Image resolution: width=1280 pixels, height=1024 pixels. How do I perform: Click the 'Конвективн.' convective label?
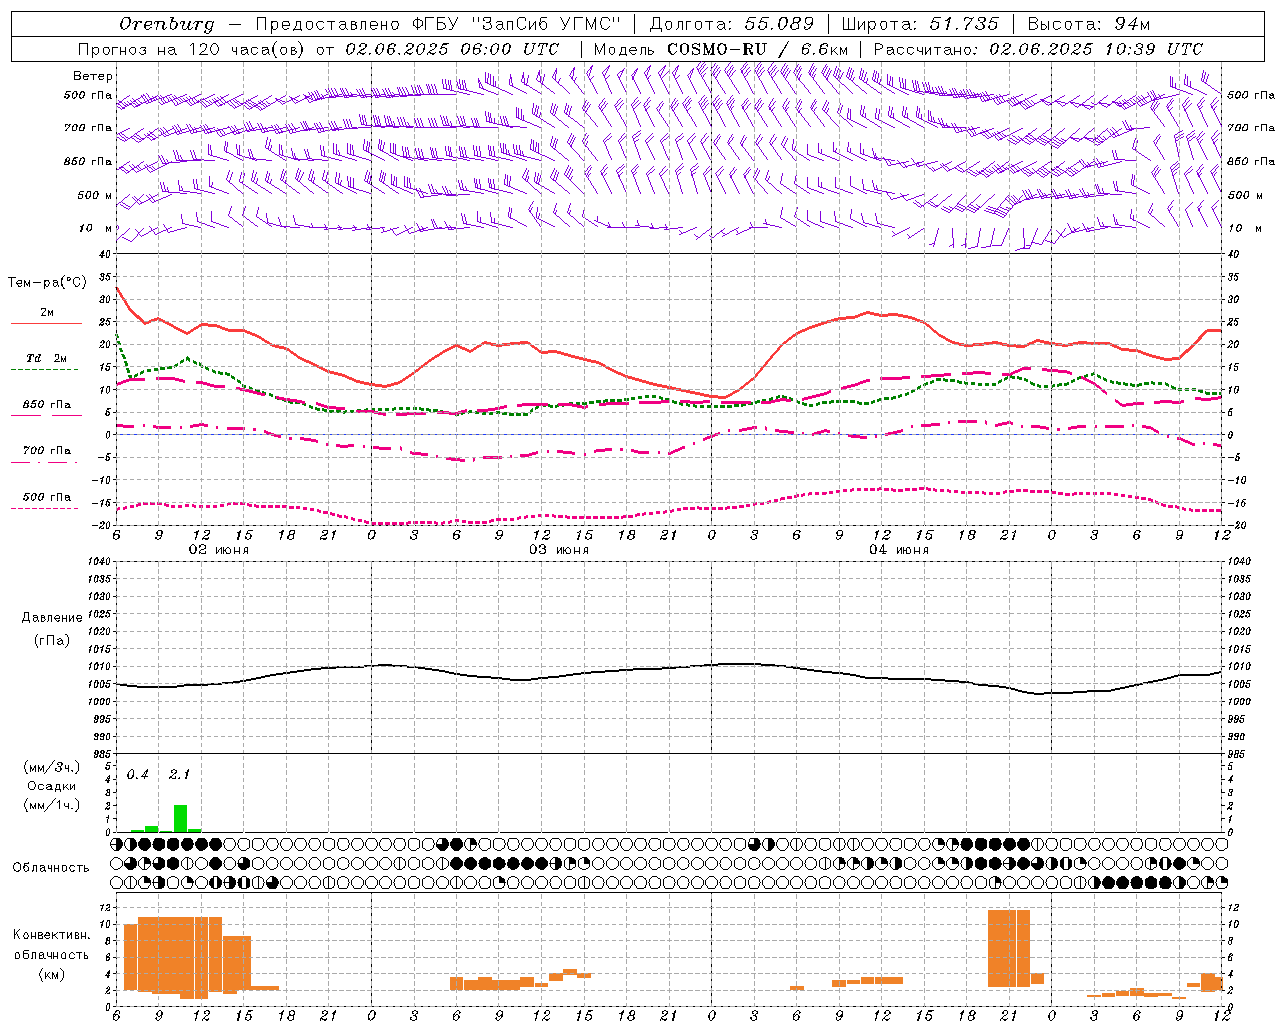[51, 935]
